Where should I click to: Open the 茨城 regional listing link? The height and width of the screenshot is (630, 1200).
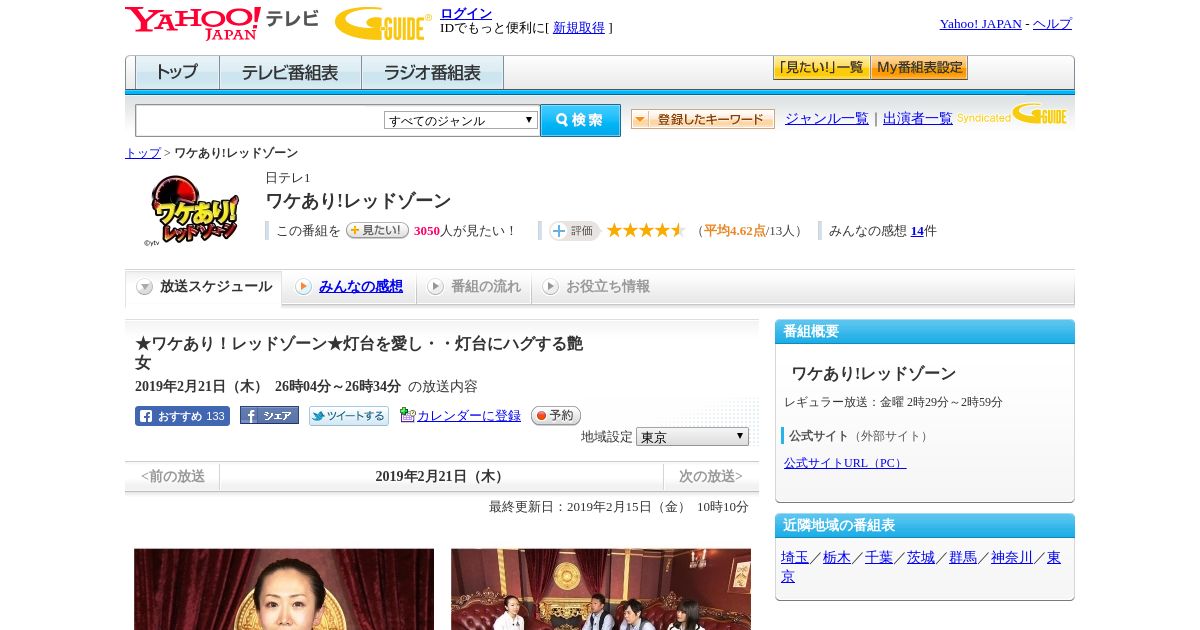921,558
